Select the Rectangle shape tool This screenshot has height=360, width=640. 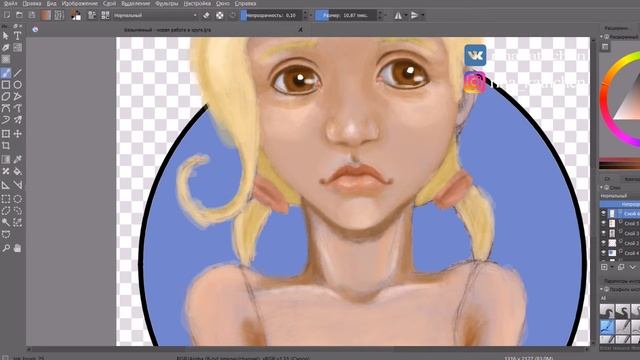[x=6, y=85]
